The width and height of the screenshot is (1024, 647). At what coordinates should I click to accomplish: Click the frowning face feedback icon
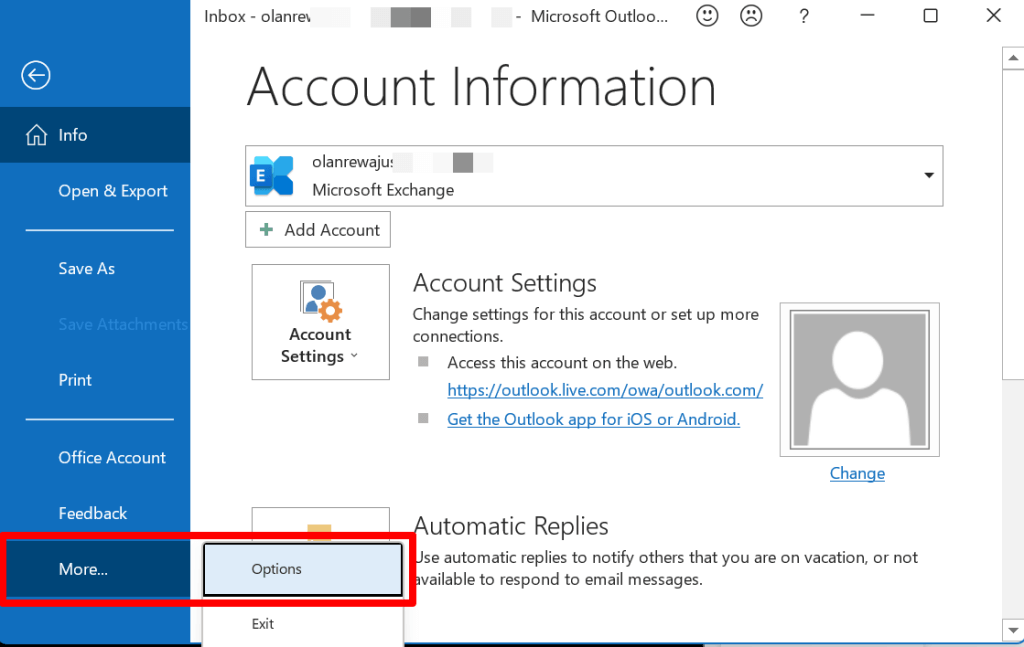[x=750, y=16]
